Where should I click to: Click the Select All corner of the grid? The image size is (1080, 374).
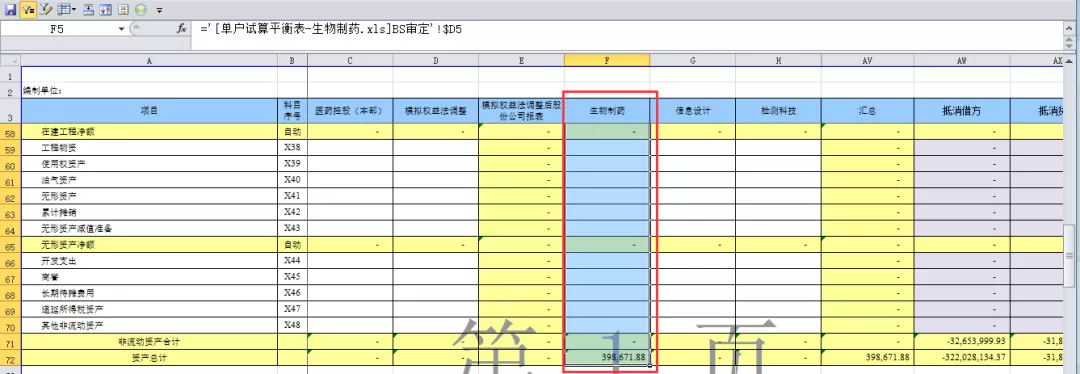pyautogui.click(x=10, y=61)
